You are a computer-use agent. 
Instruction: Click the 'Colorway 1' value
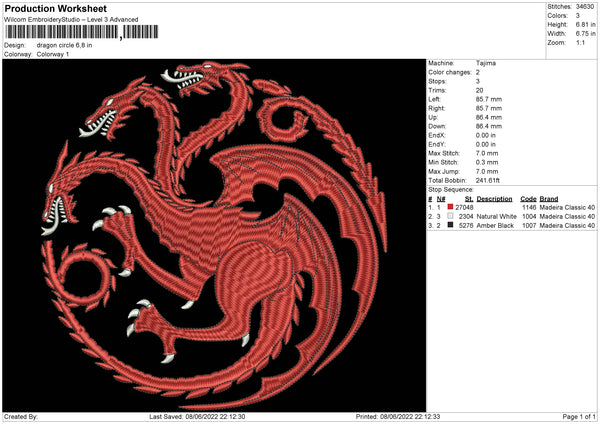(x=53, y=54)
